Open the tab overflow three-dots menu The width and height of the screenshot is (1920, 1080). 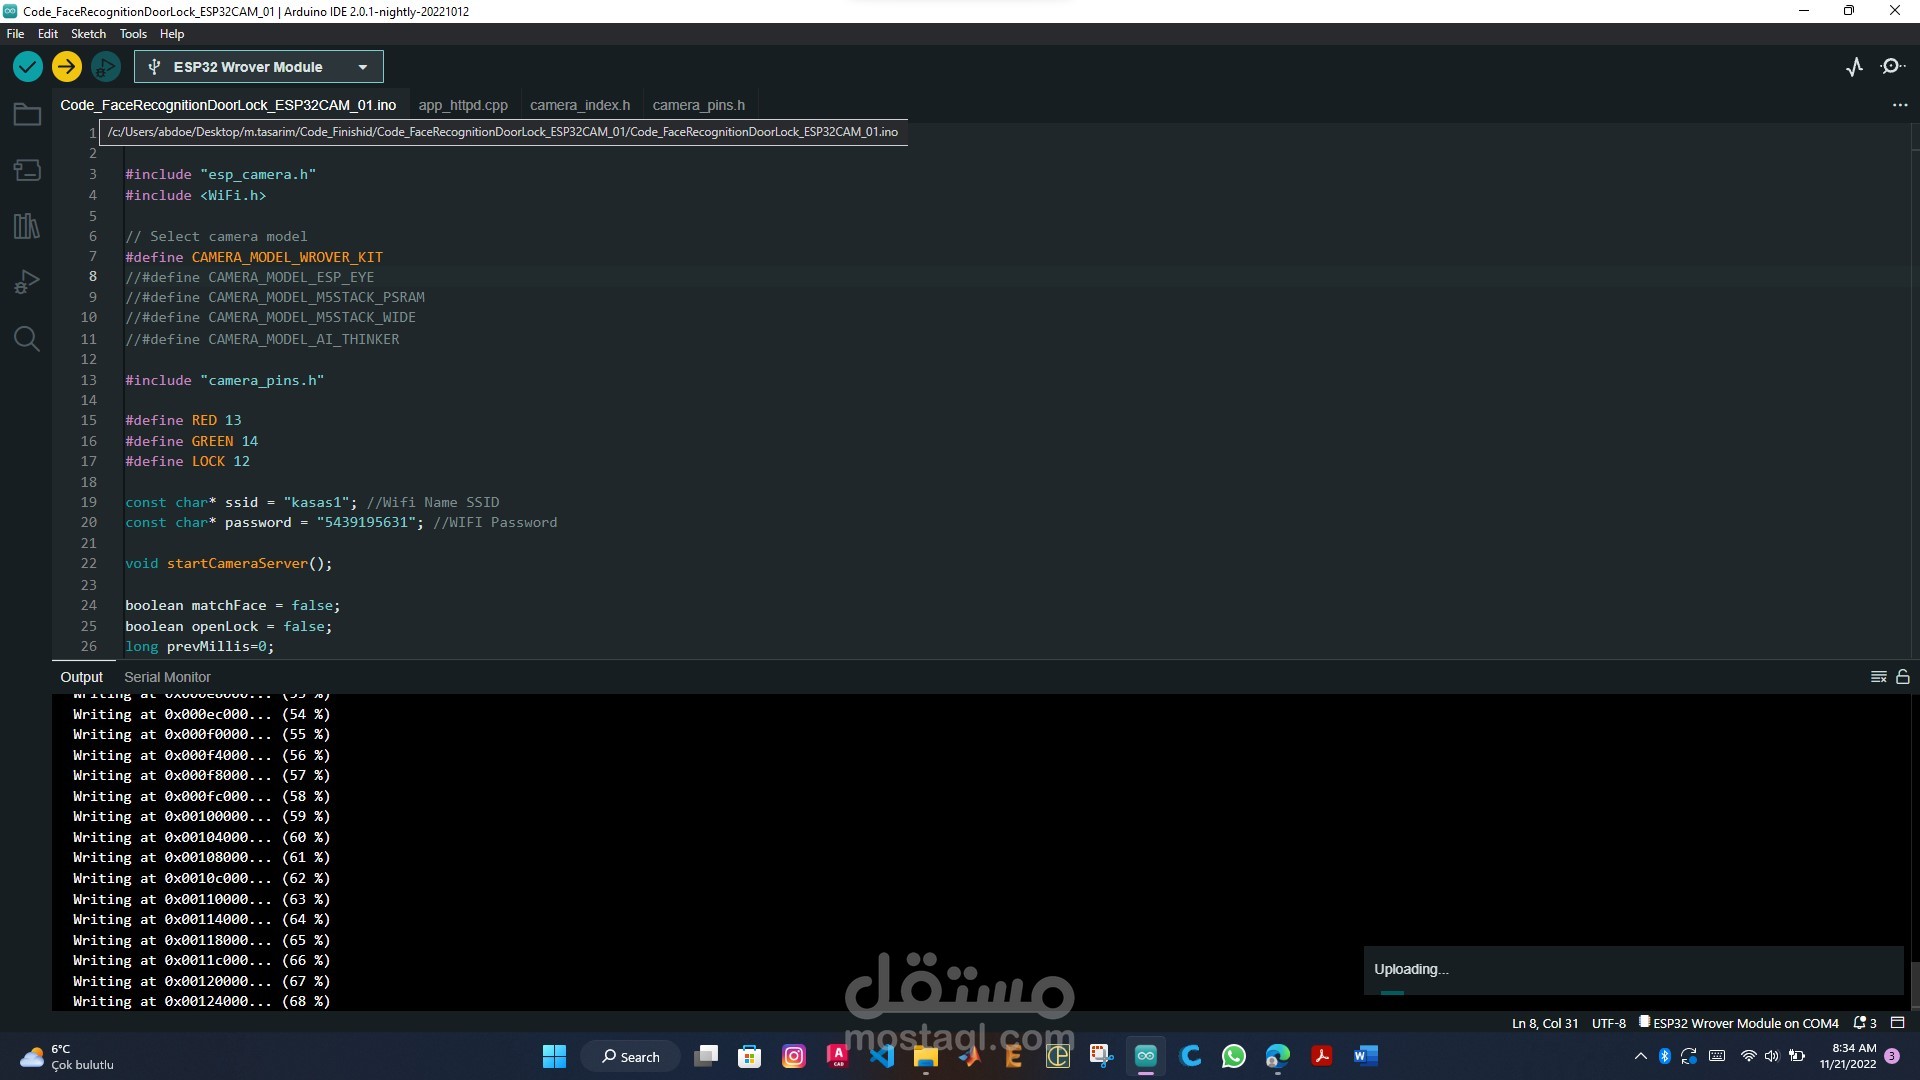click(x=1900, y=105)
